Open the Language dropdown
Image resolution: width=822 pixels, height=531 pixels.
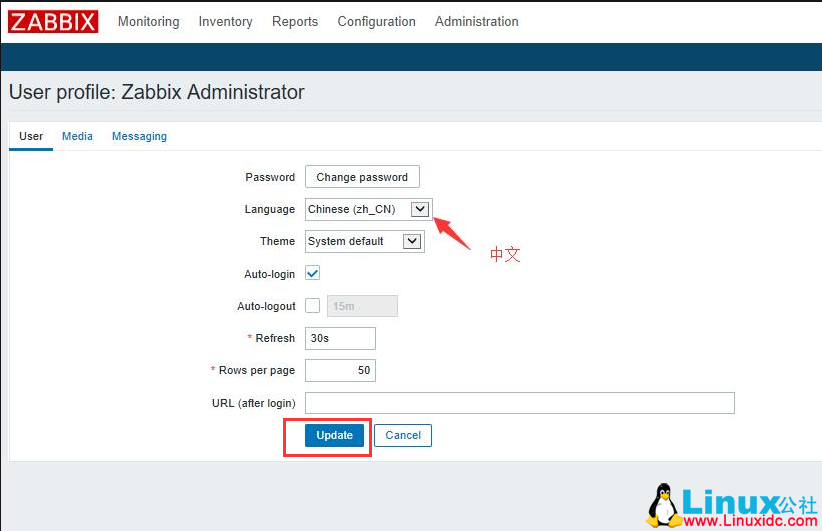369,209
